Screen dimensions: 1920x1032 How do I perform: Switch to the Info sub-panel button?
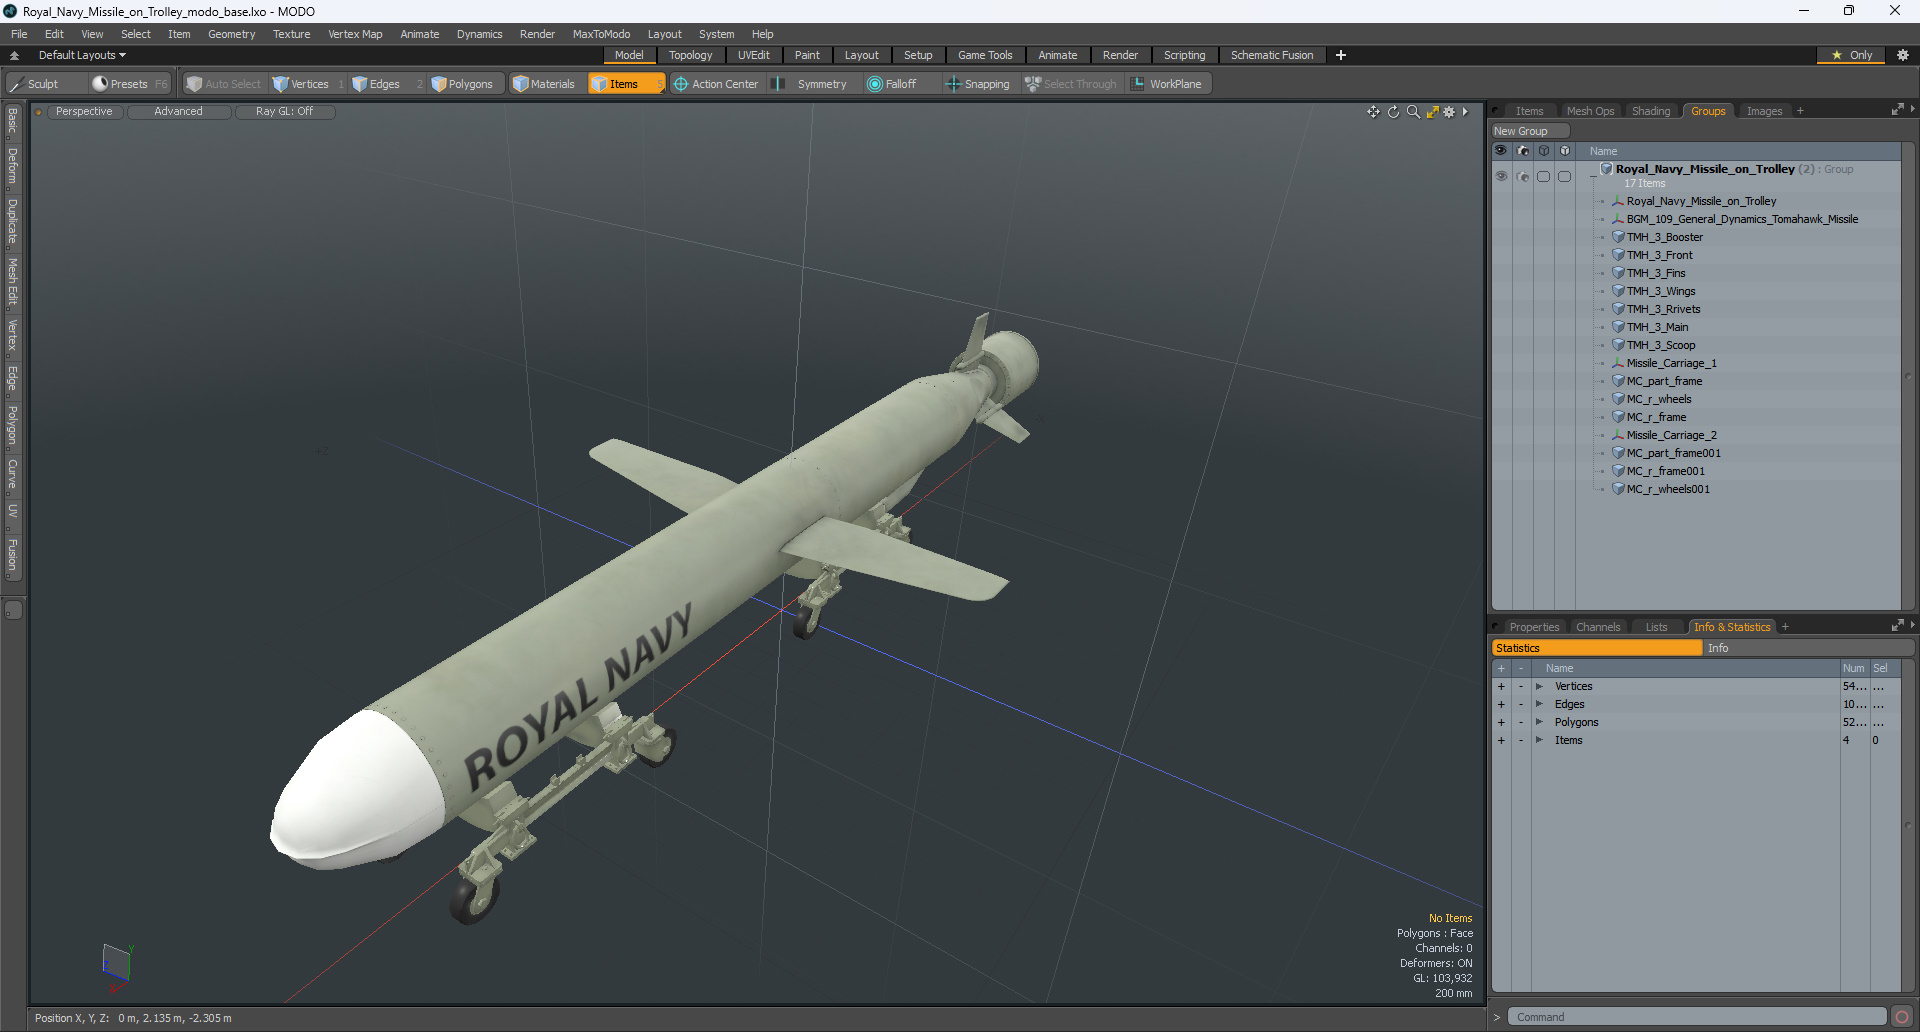pyautogui.click(x=1808, y=648)
